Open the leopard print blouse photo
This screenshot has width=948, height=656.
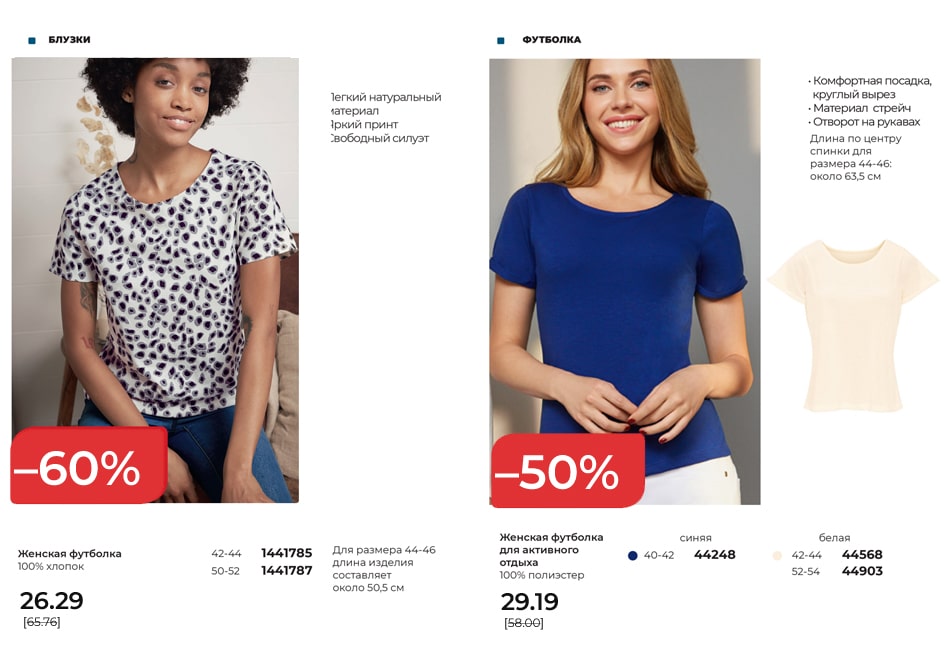pos(155,280)
